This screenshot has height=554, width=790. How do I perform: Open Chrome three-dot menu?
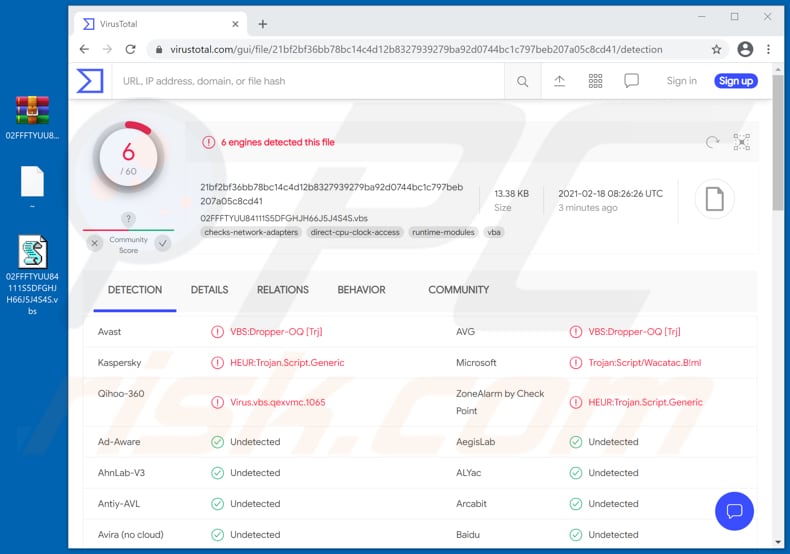[x=768, y=49]
